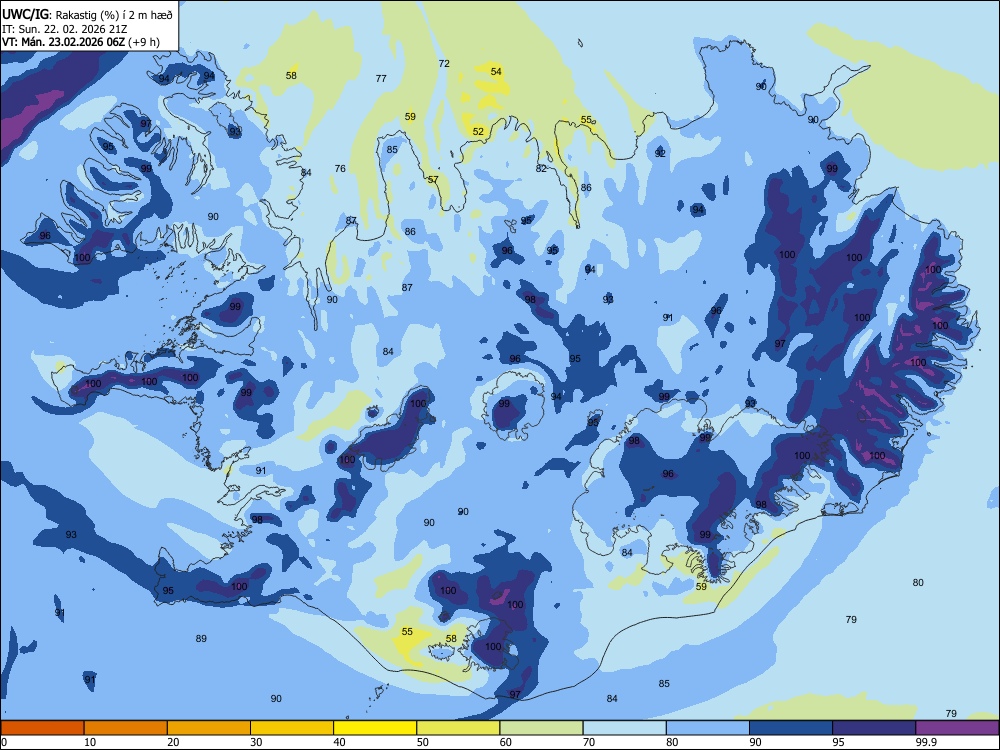1000x750 pixels.
Task: Select the 30–40 golden legend swatch
Action: point(292,728)
